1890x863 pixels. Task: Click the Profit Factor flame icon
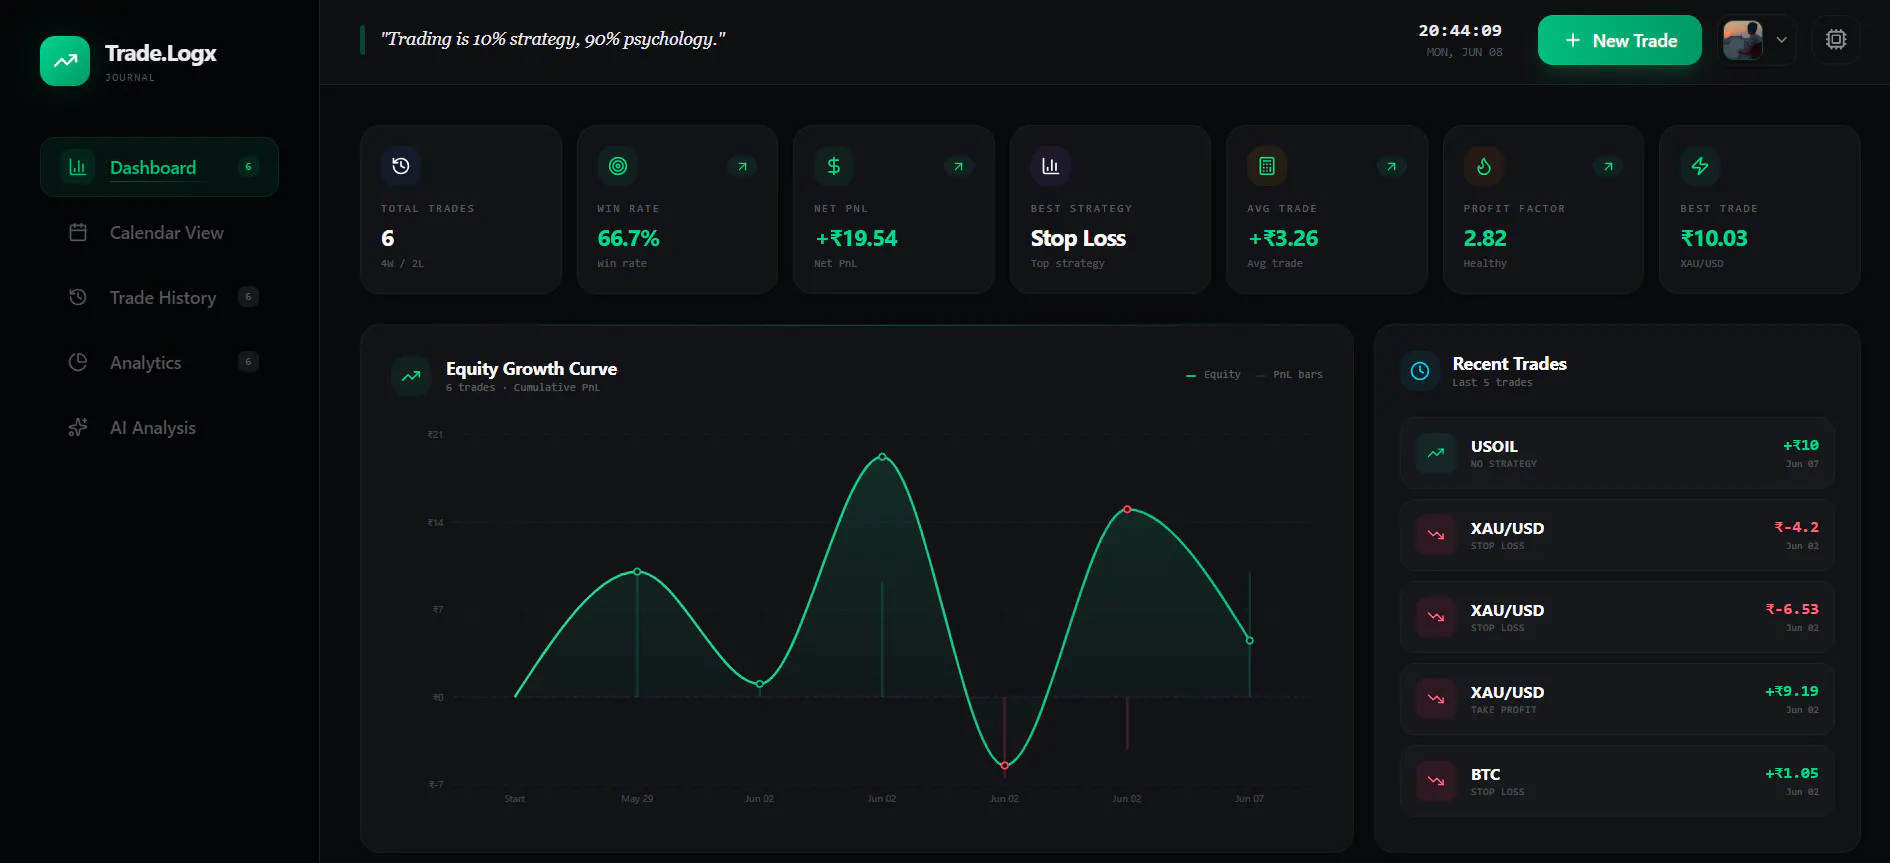point(1484,166)
